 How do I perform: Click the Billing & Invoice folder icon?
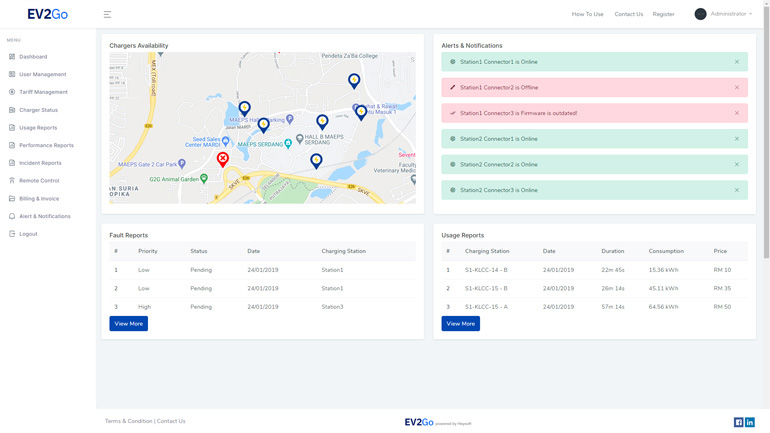(12, 198)
